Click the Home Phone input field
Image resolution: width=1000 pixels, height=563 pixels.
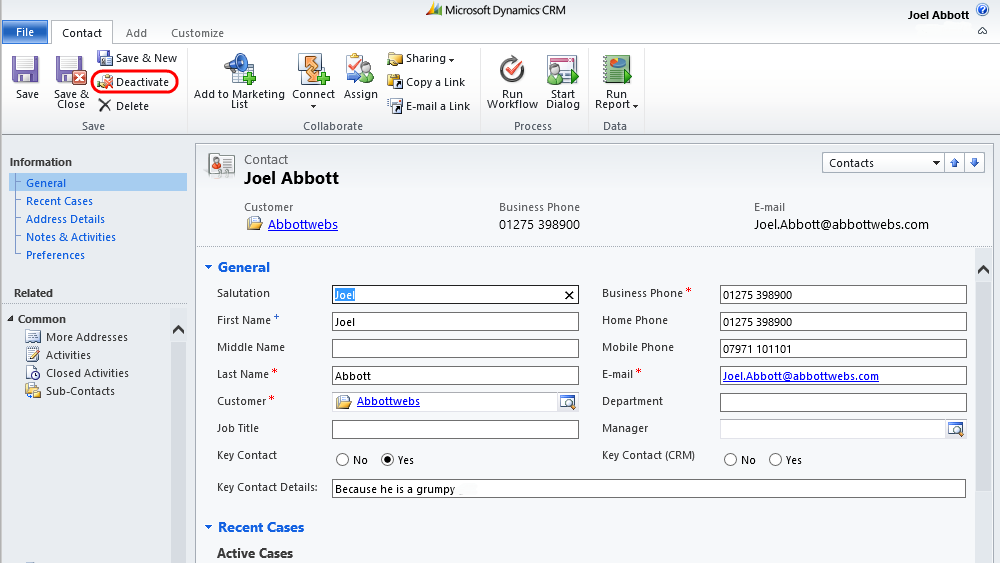[x=843, y=321]
